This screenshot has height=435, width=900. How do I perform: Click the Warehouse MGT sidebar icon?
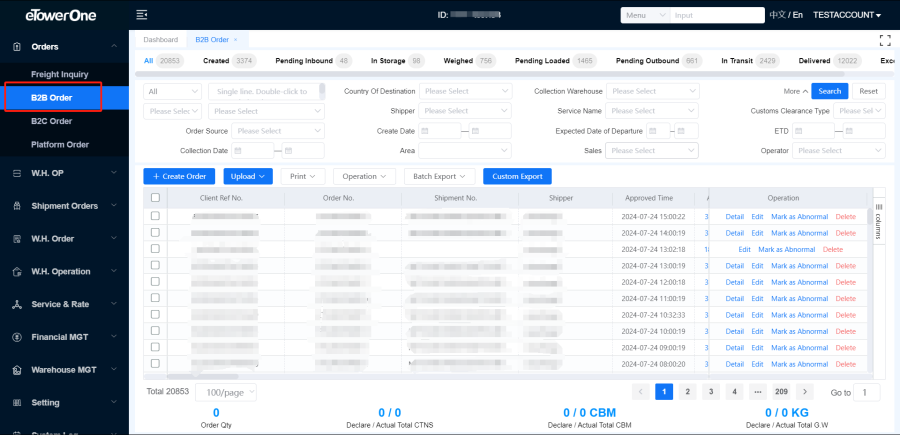click(x=17, y=370)
